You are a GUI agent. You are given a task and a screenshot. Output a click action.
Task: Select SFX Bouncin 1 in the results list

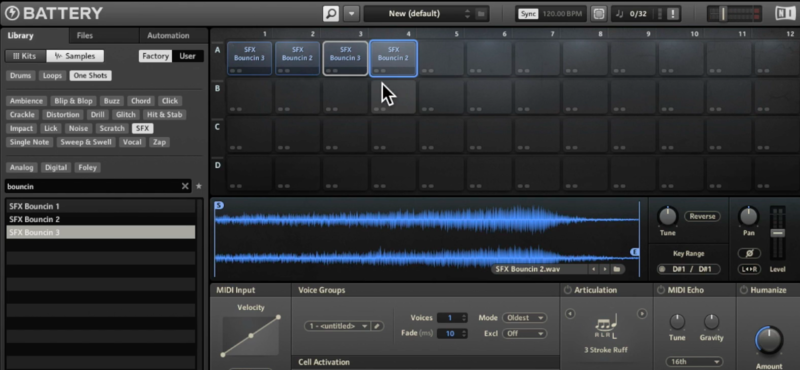(x=101, y=206)
